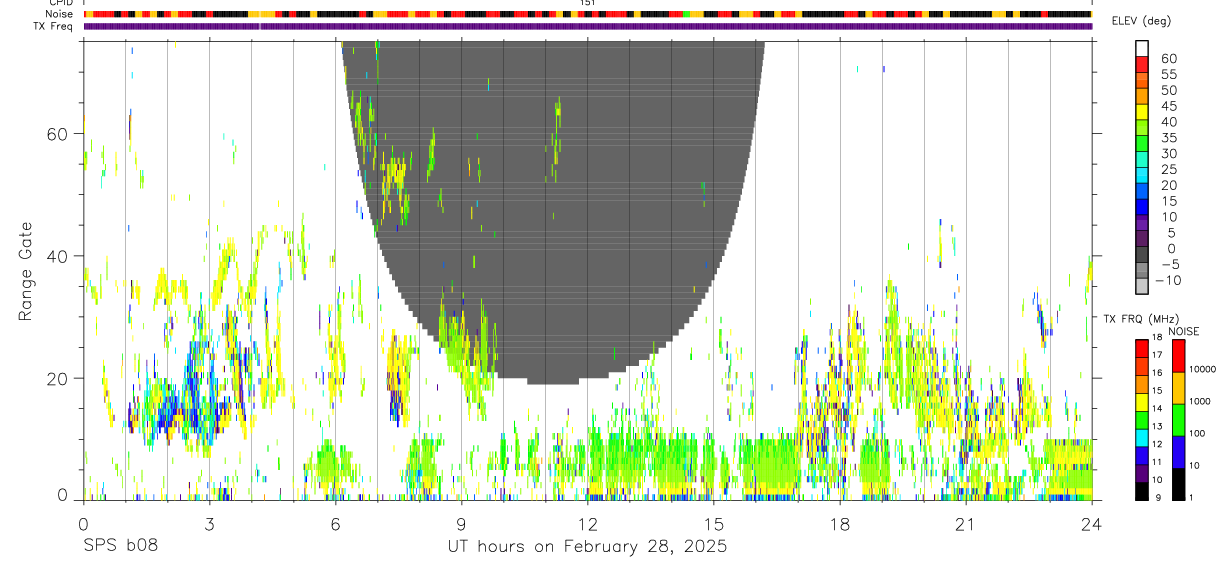
Task: Click the ELEV colorbar label '−10'
Action: coord(1169,280)
